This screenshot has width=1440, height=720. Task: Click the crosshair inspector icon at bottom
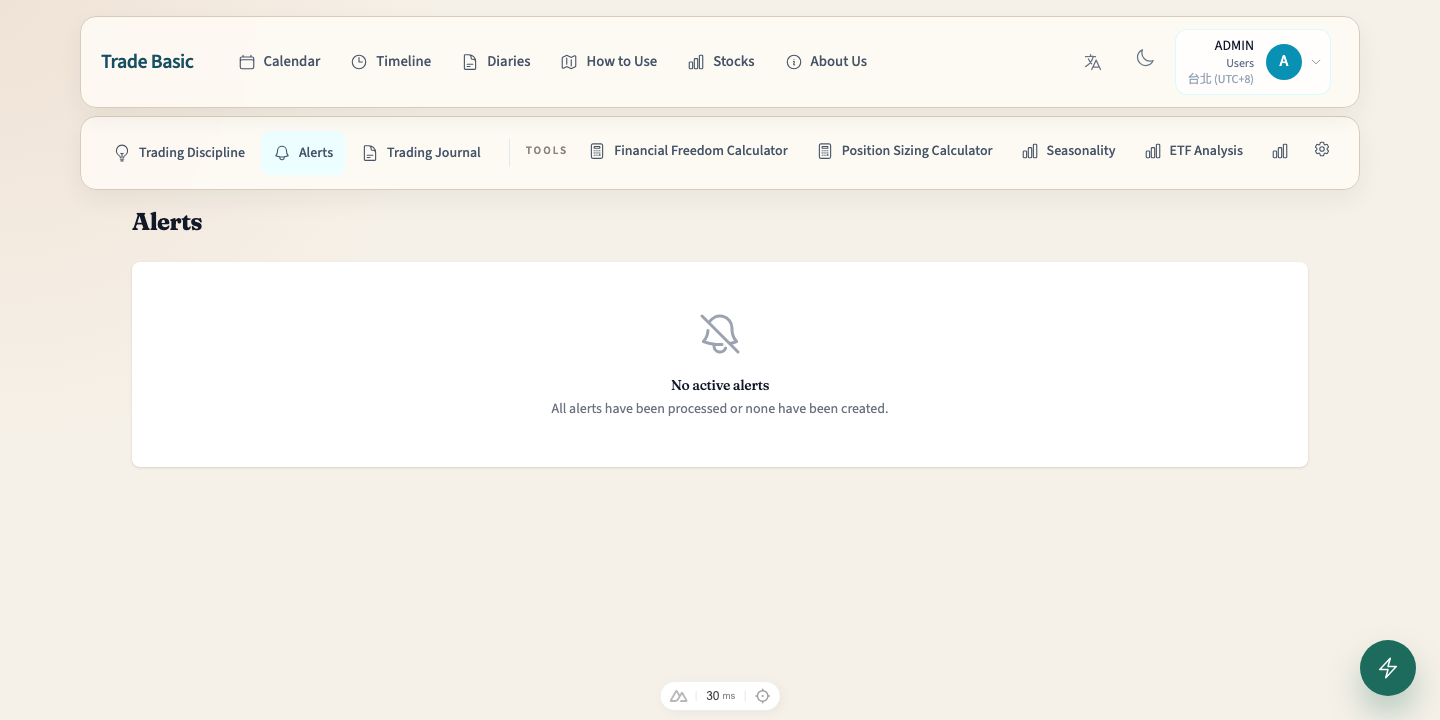(763, 696)
